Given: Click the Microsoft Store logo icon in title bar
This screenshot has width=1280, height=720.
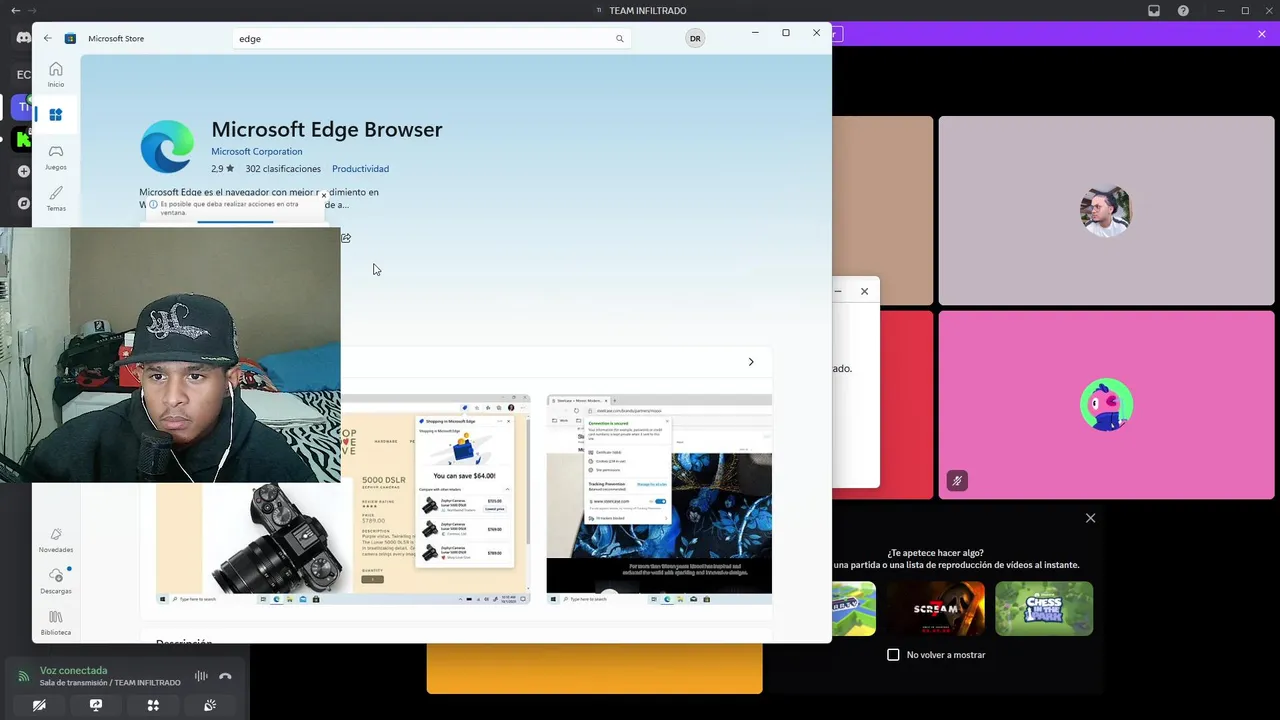Looking at the screenshot, I should pyautogui.click(x=70, y=38).
